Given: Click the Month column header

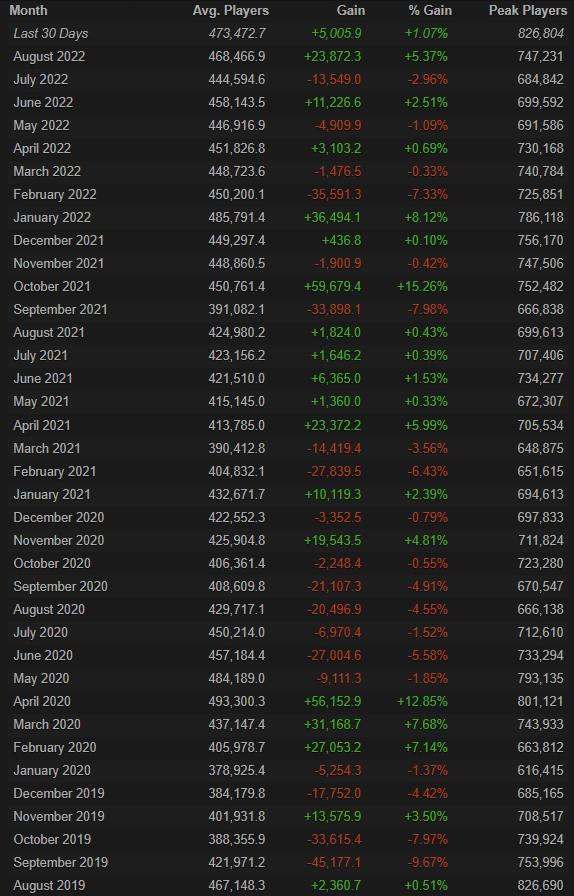Looking at the screenshot, I should coord(28,10).
